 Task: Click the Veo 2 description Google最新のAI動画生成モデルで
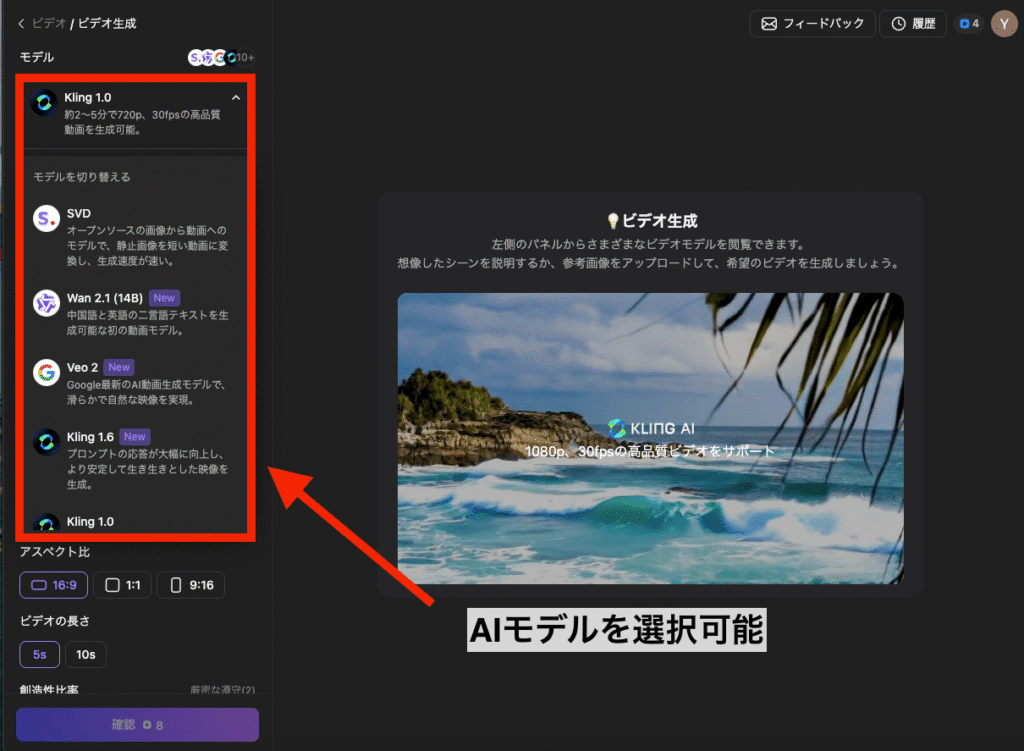(x=146, y=385)
